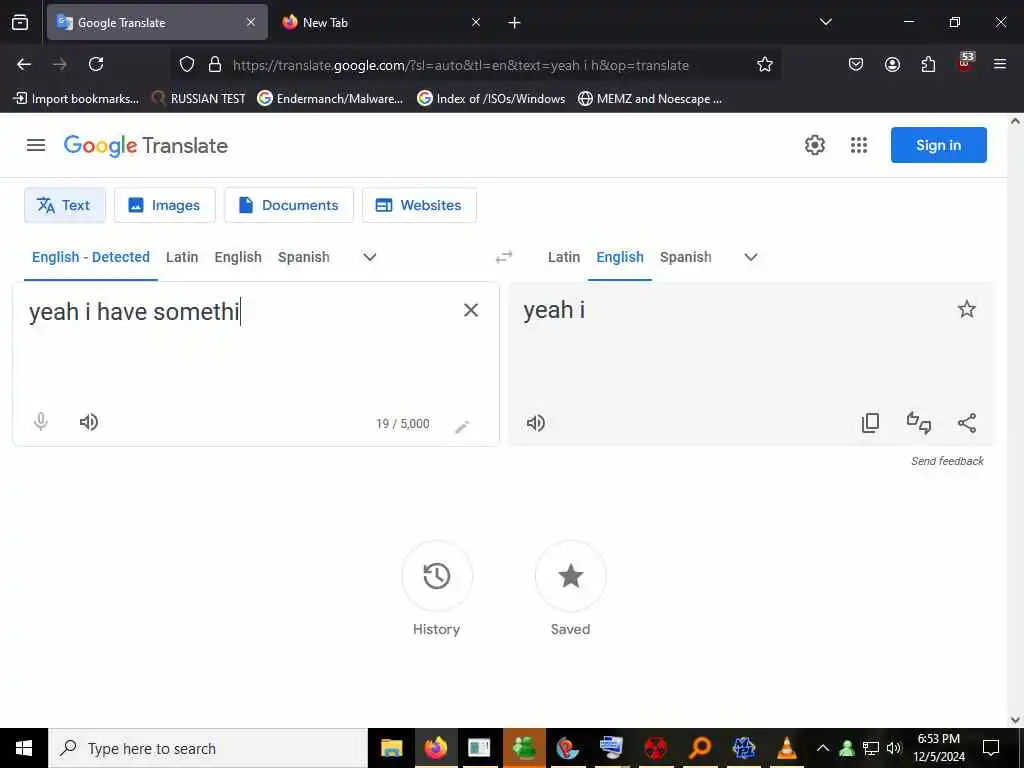Expand the source language list
This screenshot has width=1024, height=768.
tap(370, 257)
